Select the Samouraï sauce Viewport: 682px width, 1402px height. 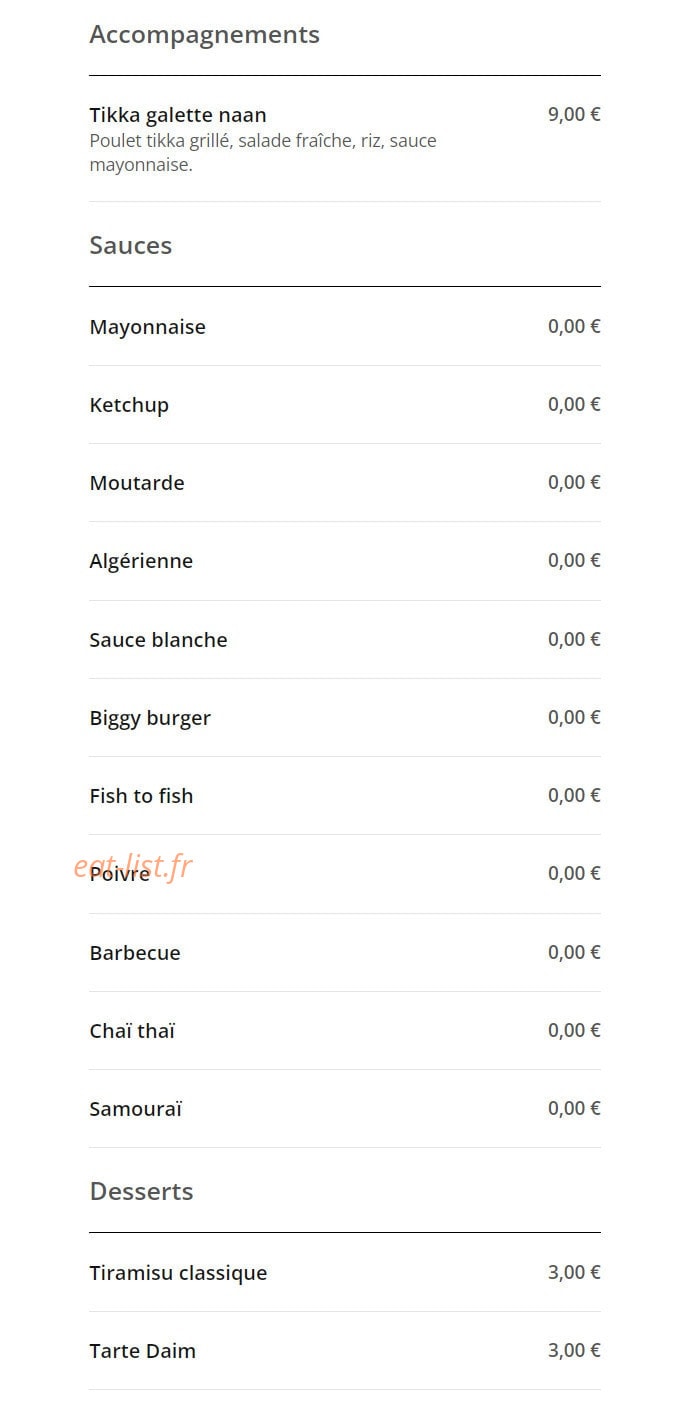pos(344,1109)
